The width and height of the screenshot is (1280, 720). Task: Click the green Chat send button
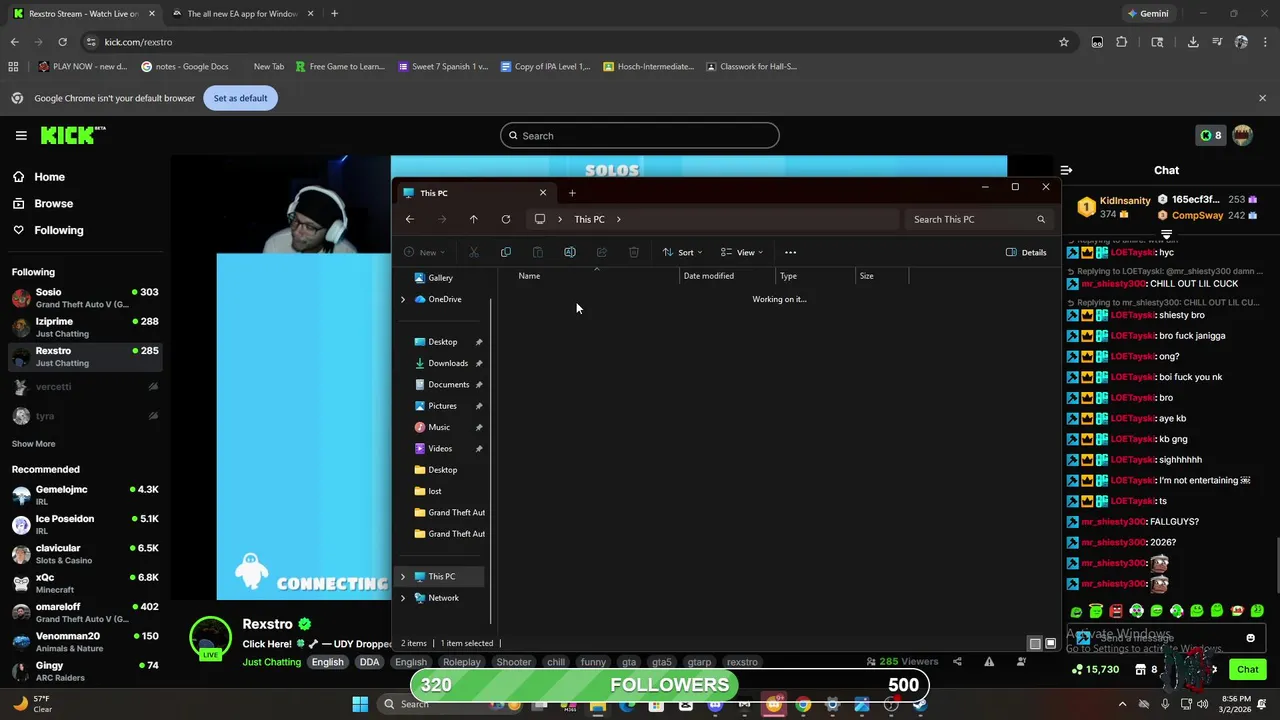1247,670
